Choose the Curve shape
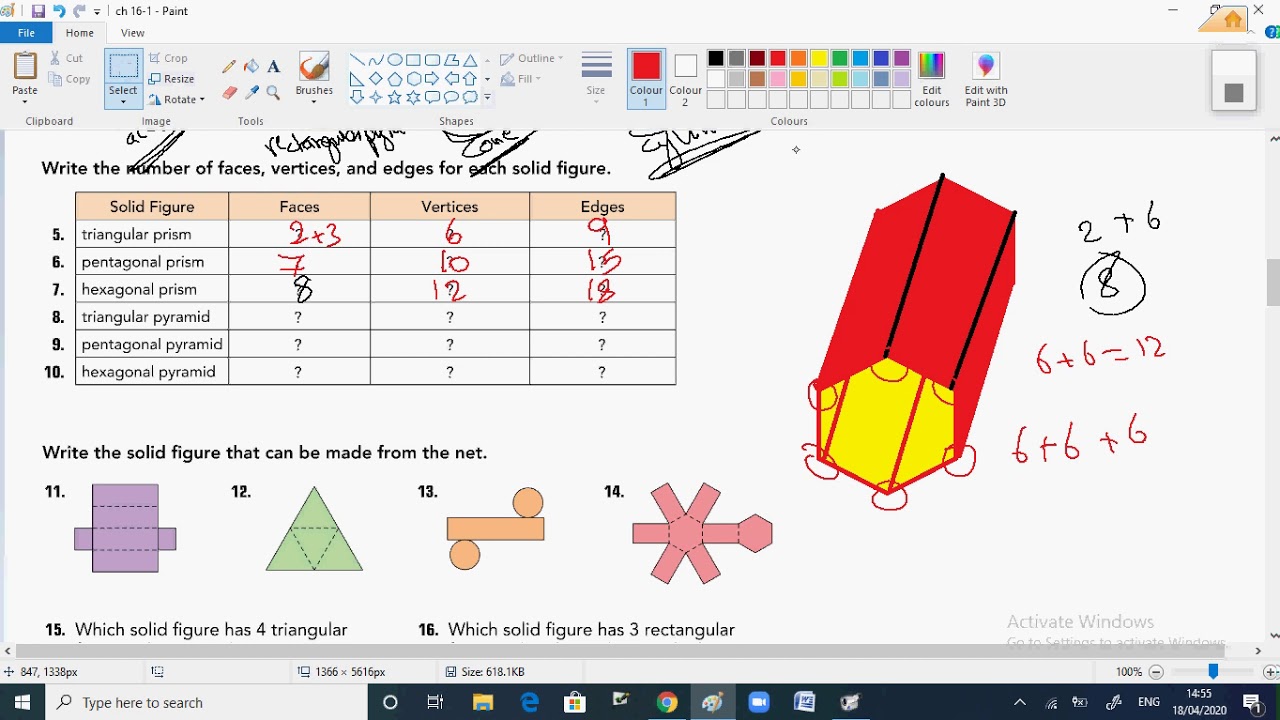 click(x=376, y=60)
